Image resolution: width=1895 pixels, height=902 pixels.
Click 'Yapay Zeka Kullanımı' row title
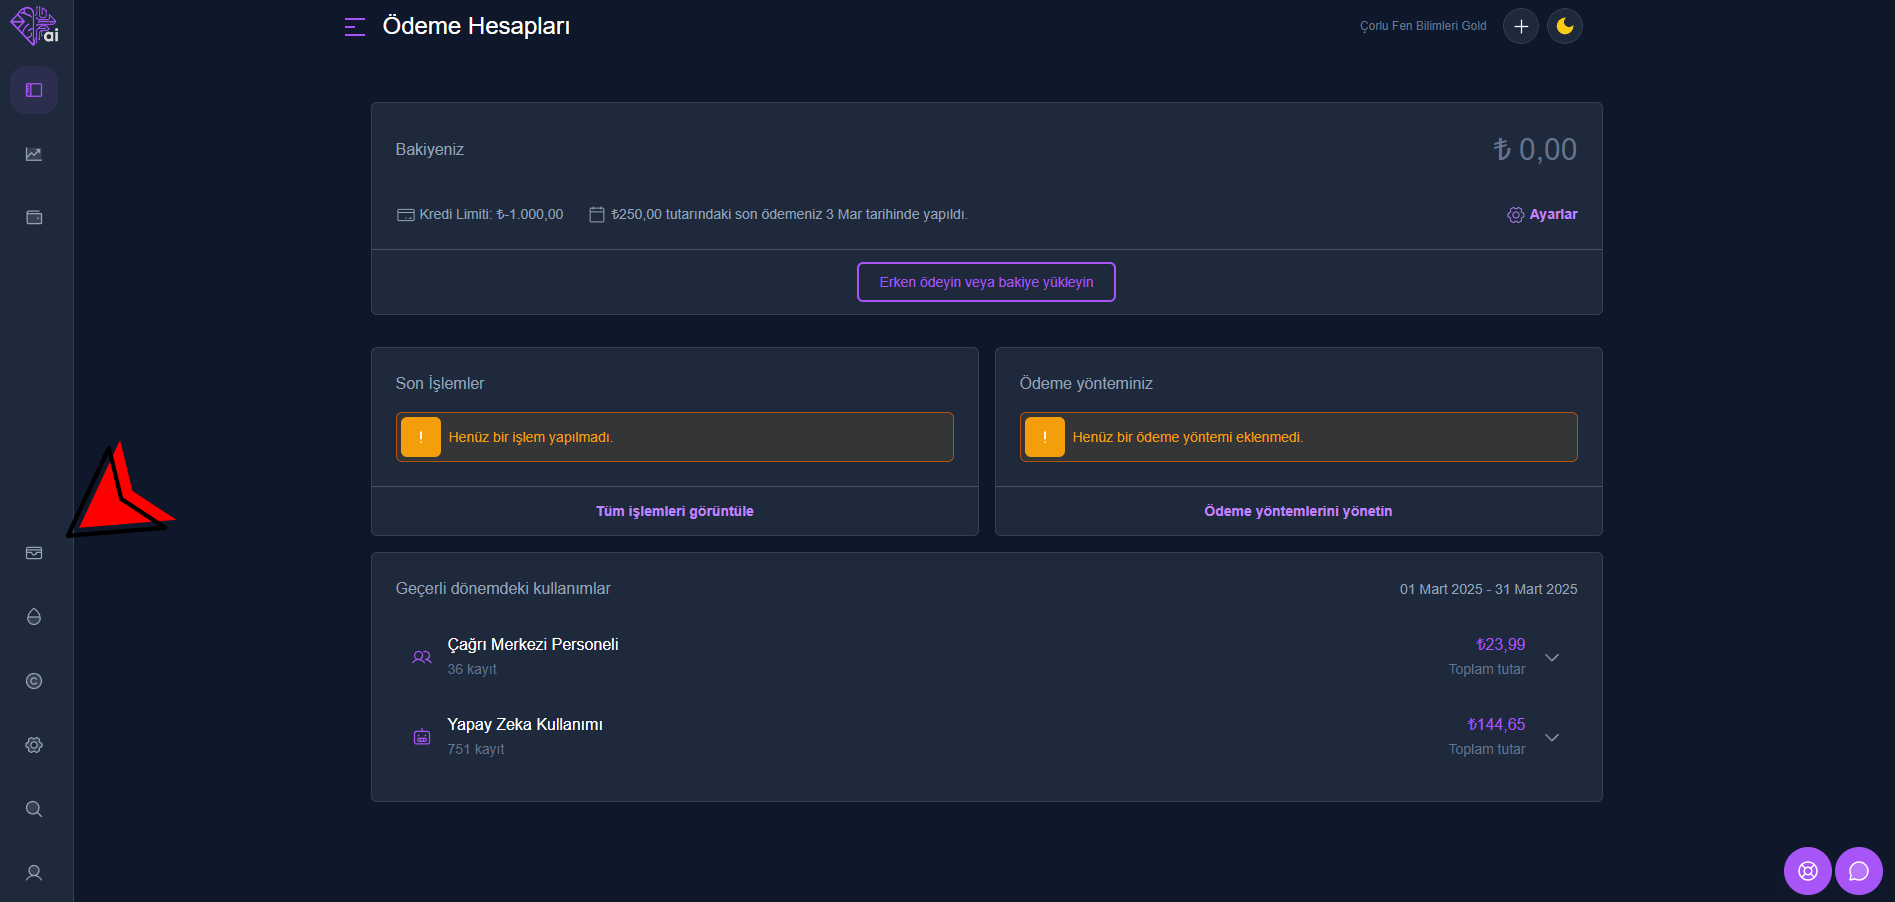point(525,725)
